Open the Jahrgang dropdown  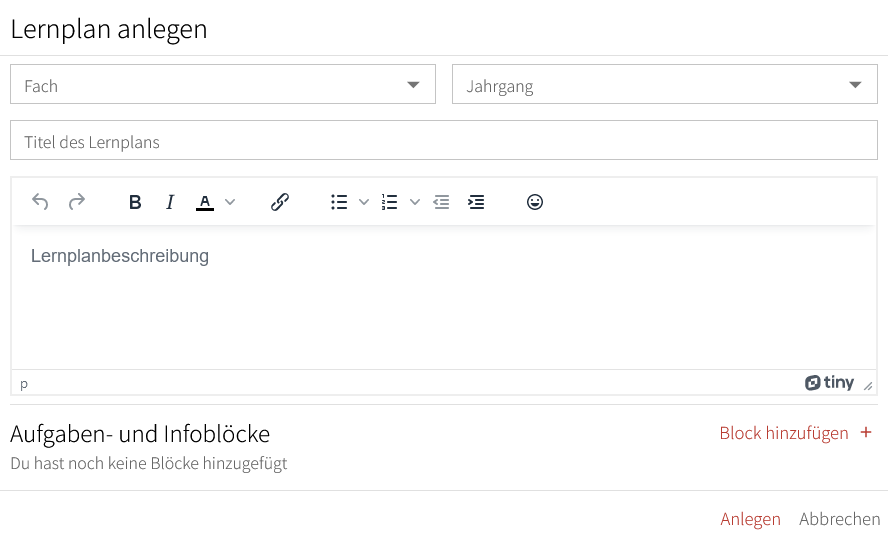[x=665, y=84]
